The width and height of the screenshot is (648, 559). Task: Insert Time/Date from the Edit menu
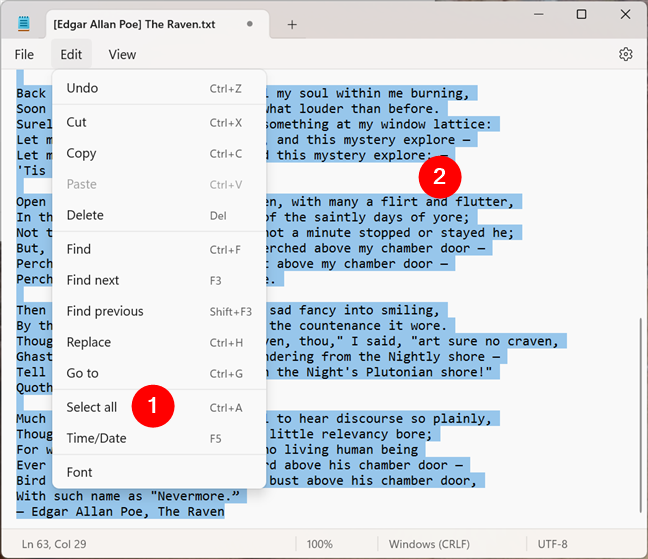click(x=159, y=438)
